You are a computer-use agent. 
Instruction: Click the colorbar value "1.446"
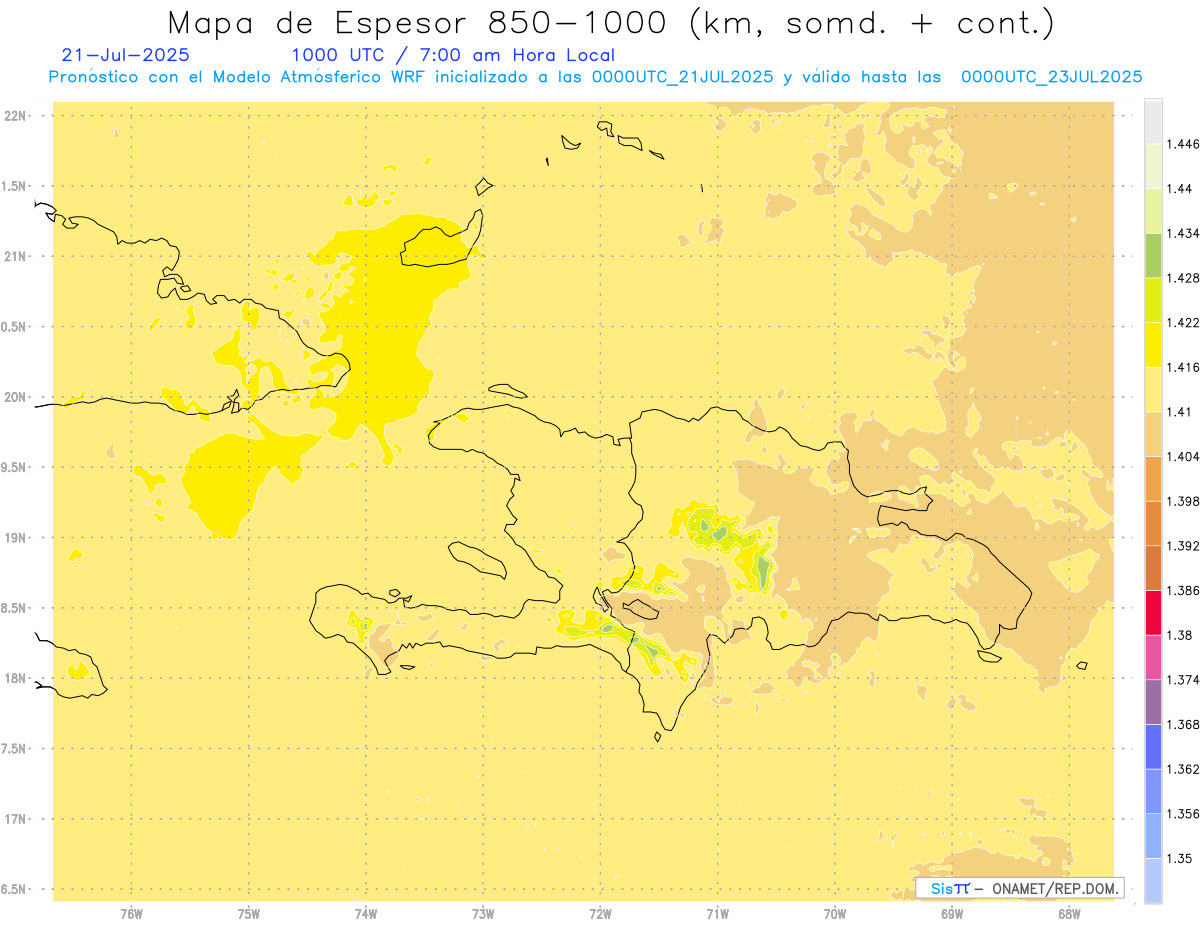[x=1183, y=144]
